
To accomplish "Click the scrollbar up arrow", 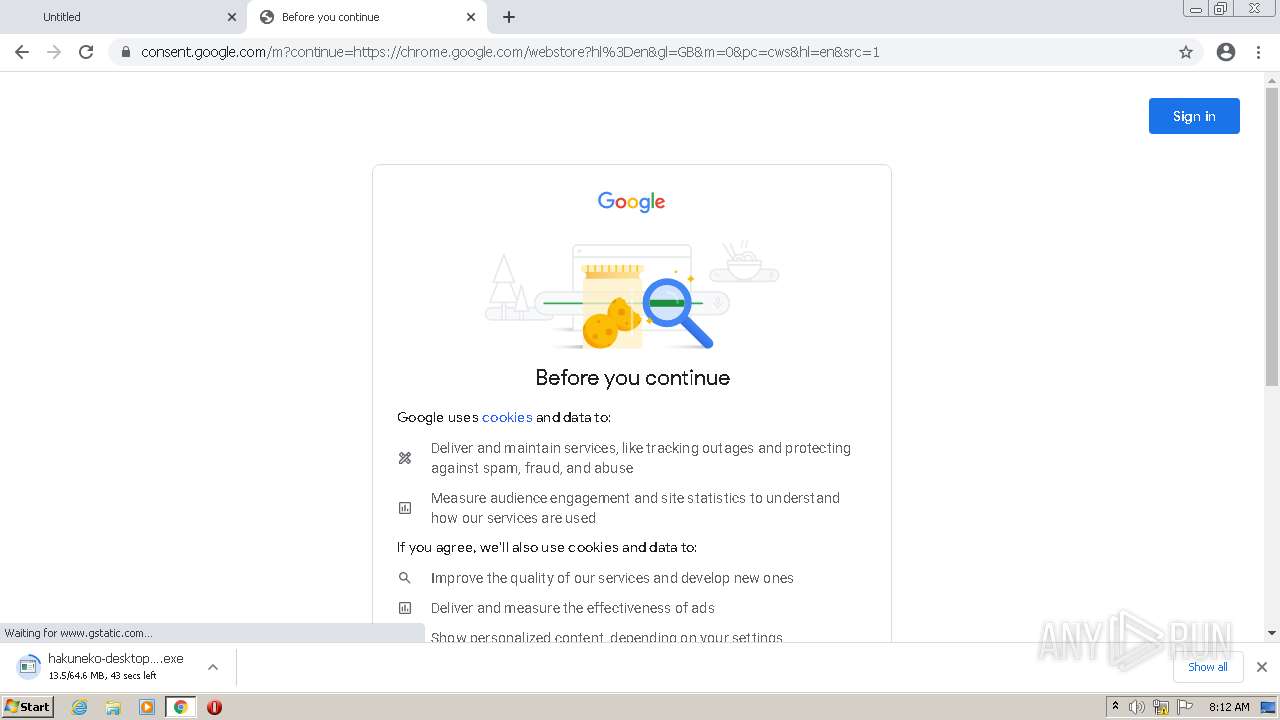I will pos(1272,80).
